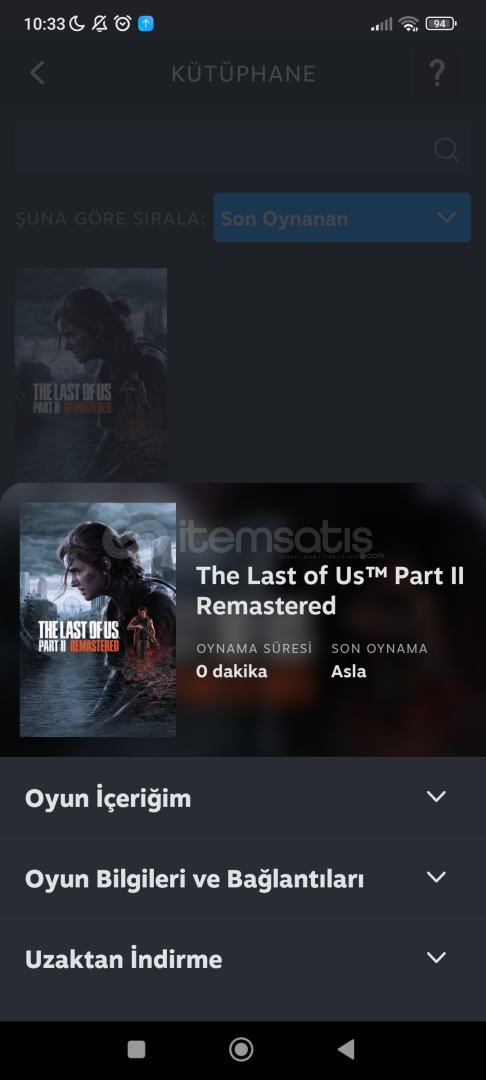Tap the Wi-Fi status icon
486x1080 pixels.
[408, 24]
